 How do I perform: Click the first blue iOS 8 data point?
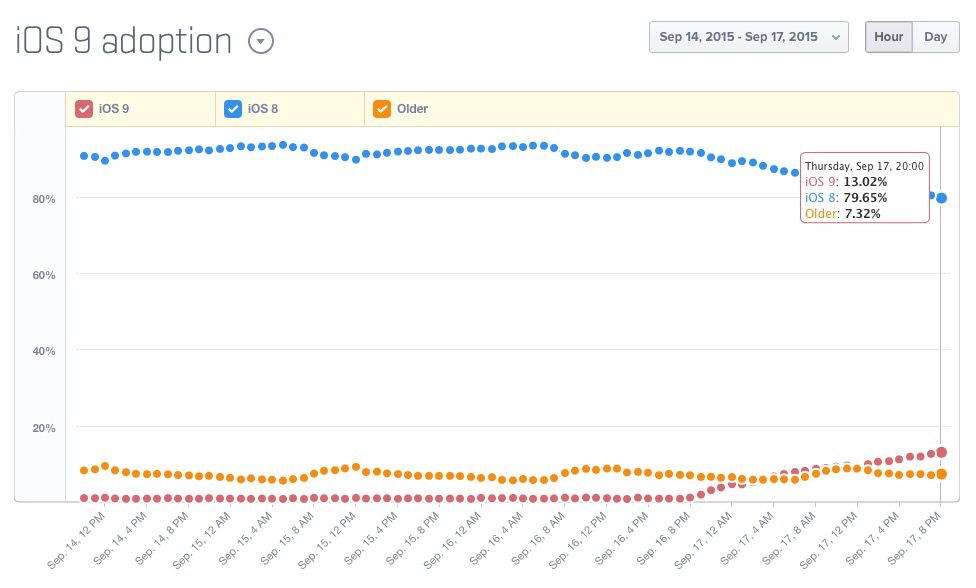pos(84,156)
